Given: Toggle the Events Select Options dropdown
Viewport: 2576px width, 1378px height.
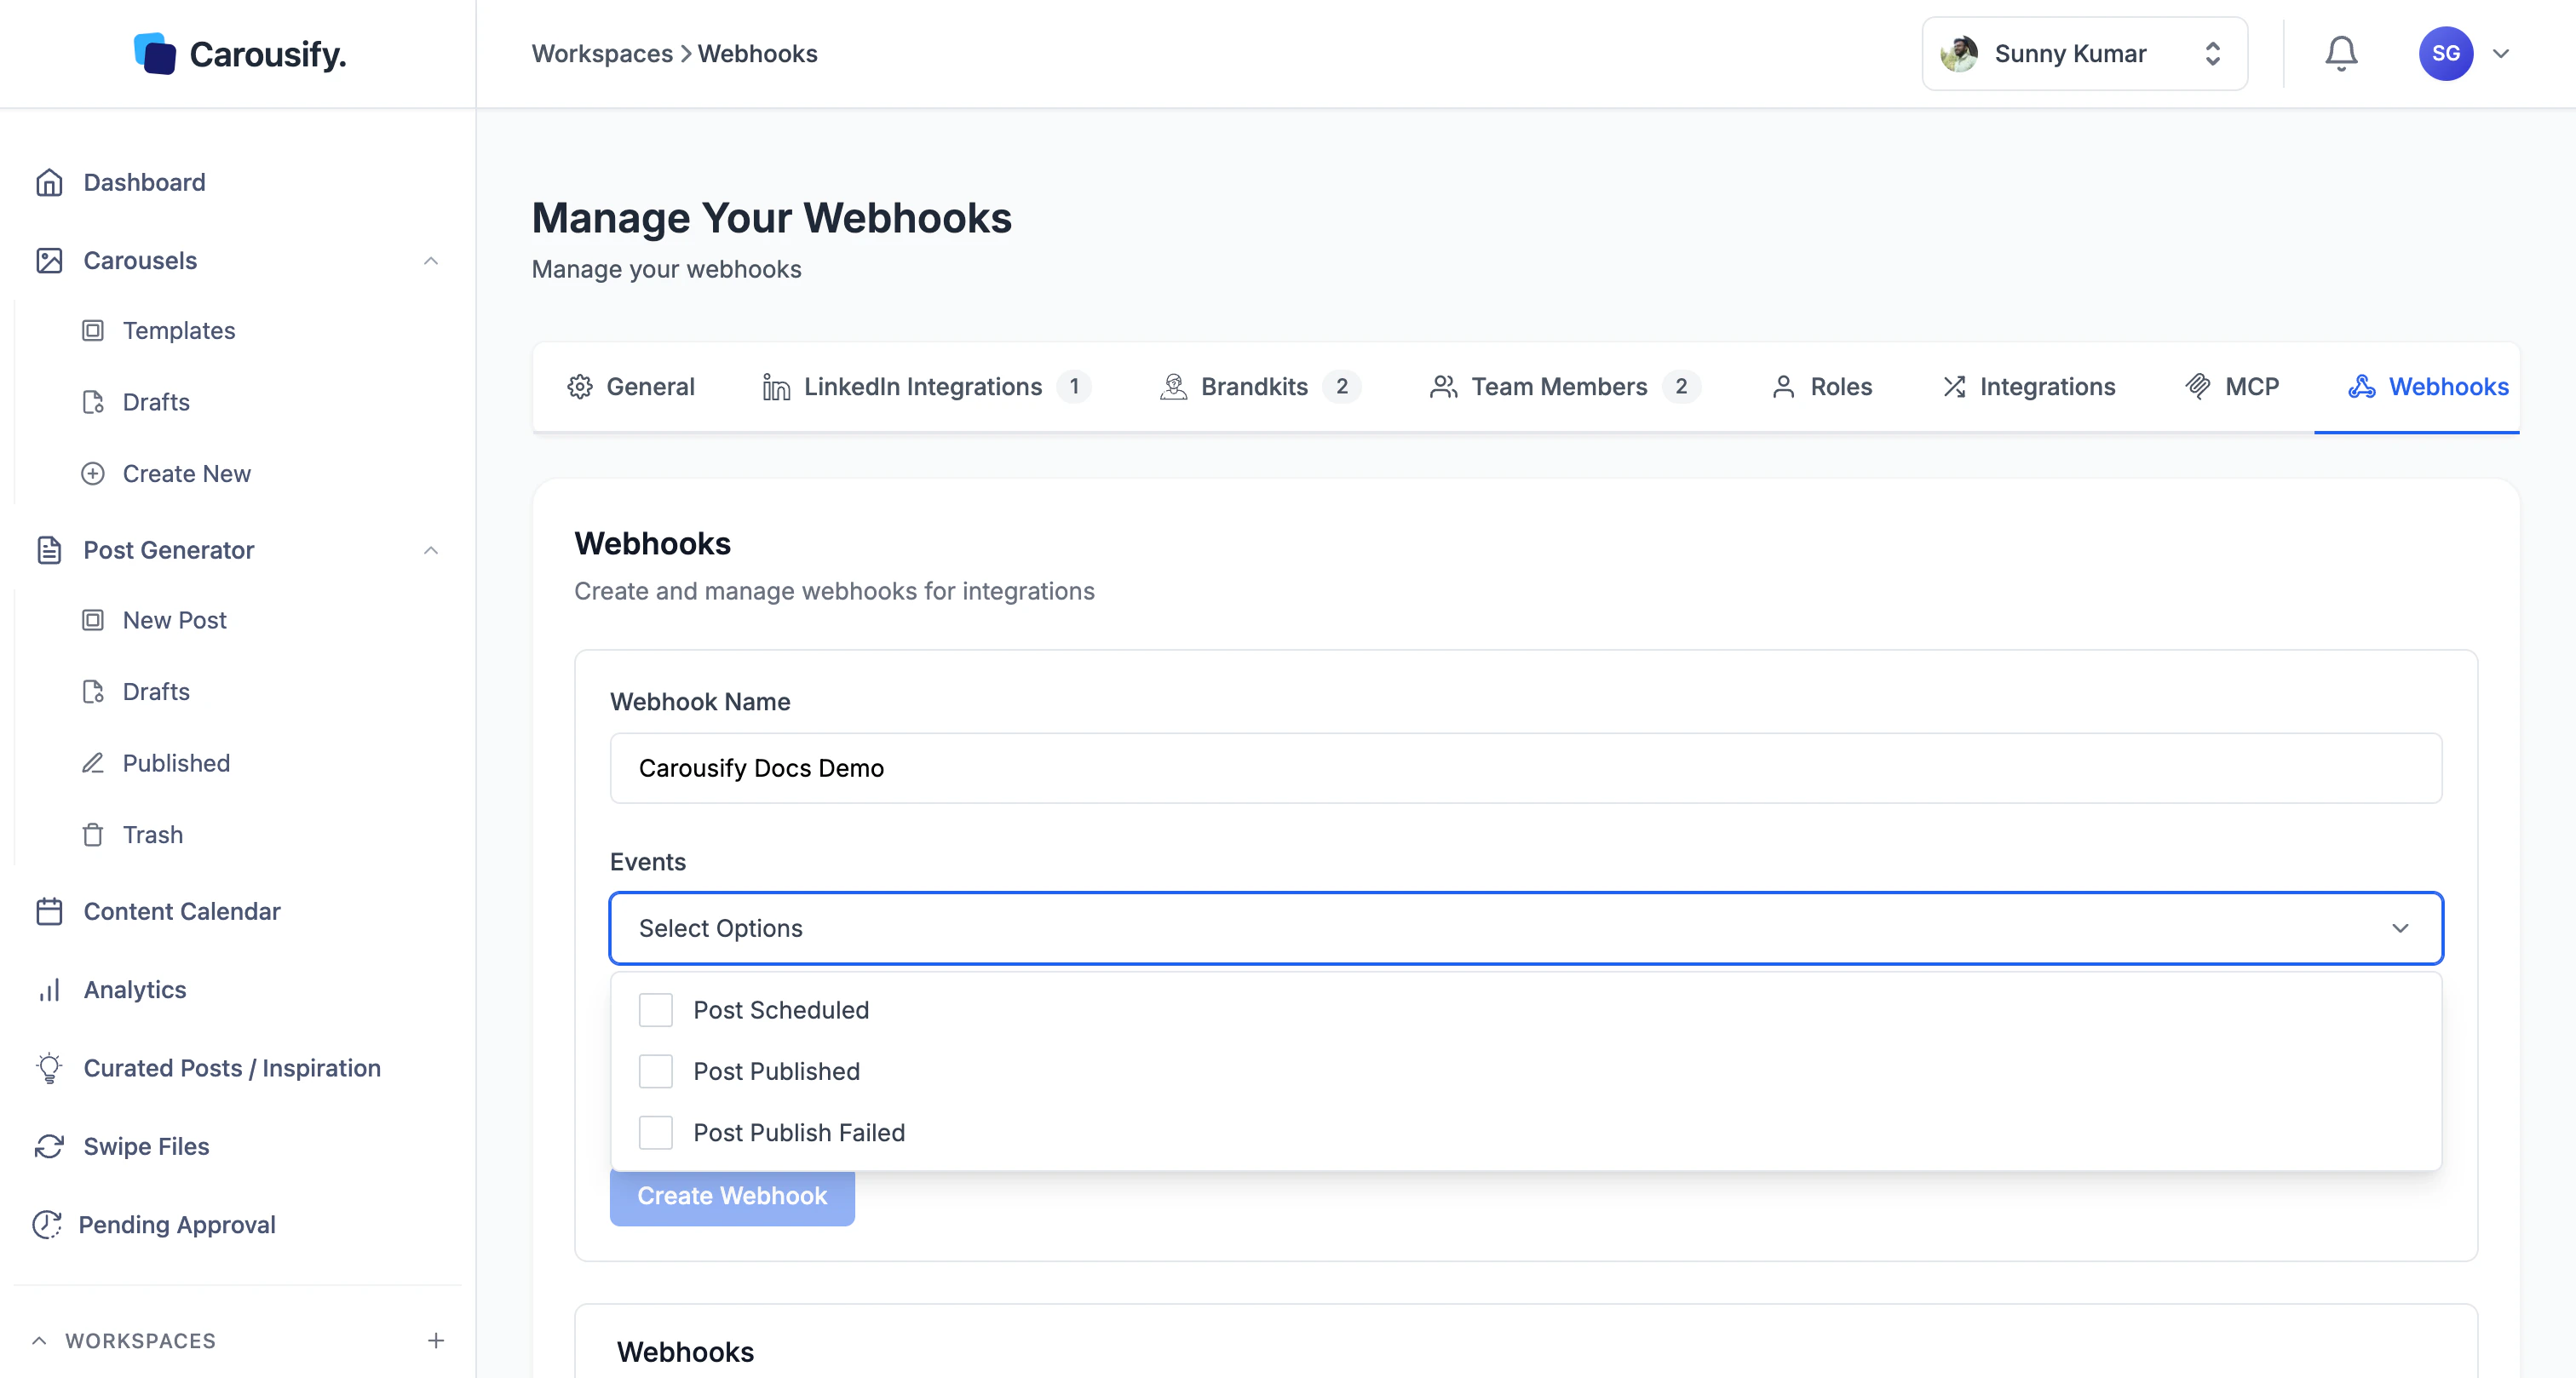Looking at the screenshot, I should click(x=1526, y=928).
